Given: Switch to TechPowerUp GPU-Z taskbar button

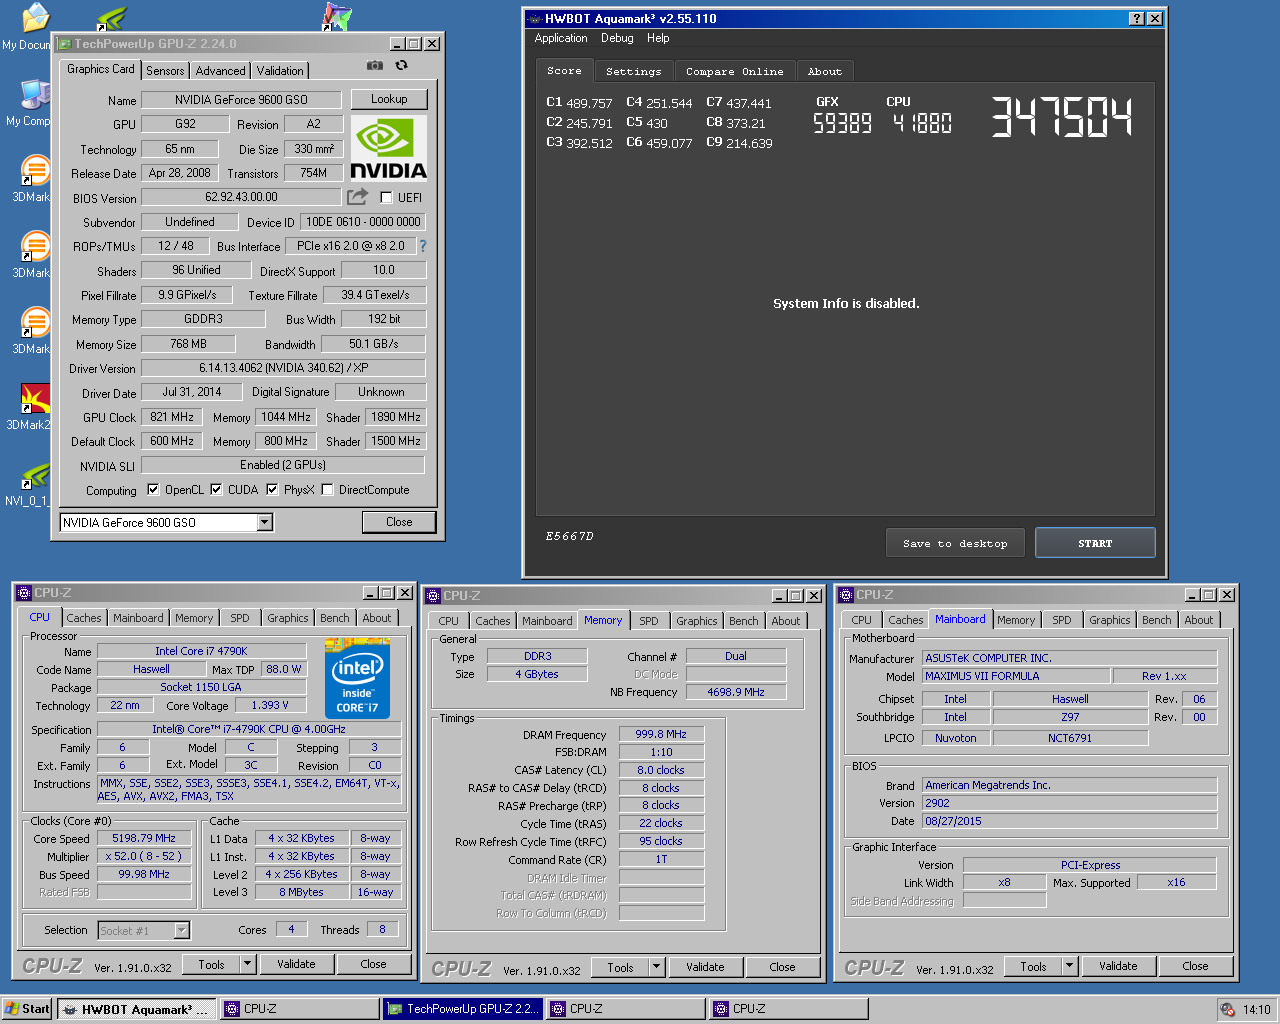Looking at the screenshot, I should point(464,1009).
